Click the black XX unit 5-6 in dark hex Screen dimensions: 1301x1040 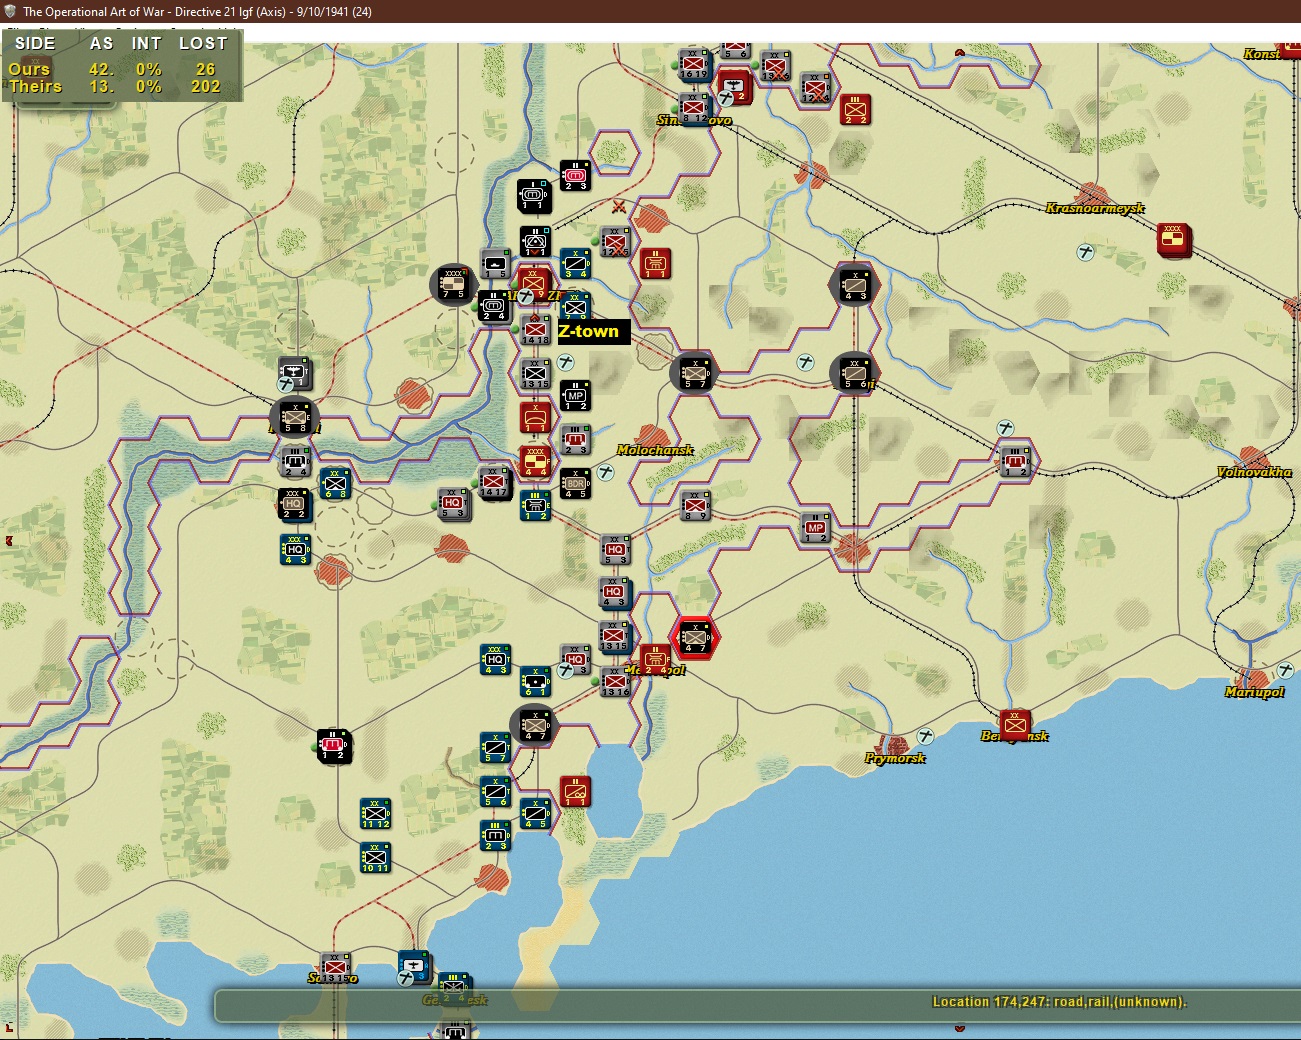tap(855, 373)
